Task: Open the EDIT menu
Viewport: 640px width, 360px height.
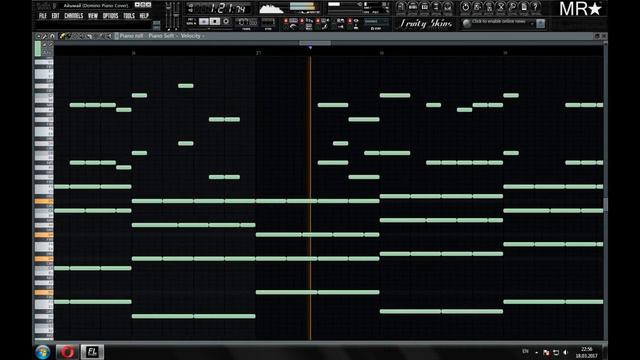Action: pyautogui.click(x=55, y=16)
